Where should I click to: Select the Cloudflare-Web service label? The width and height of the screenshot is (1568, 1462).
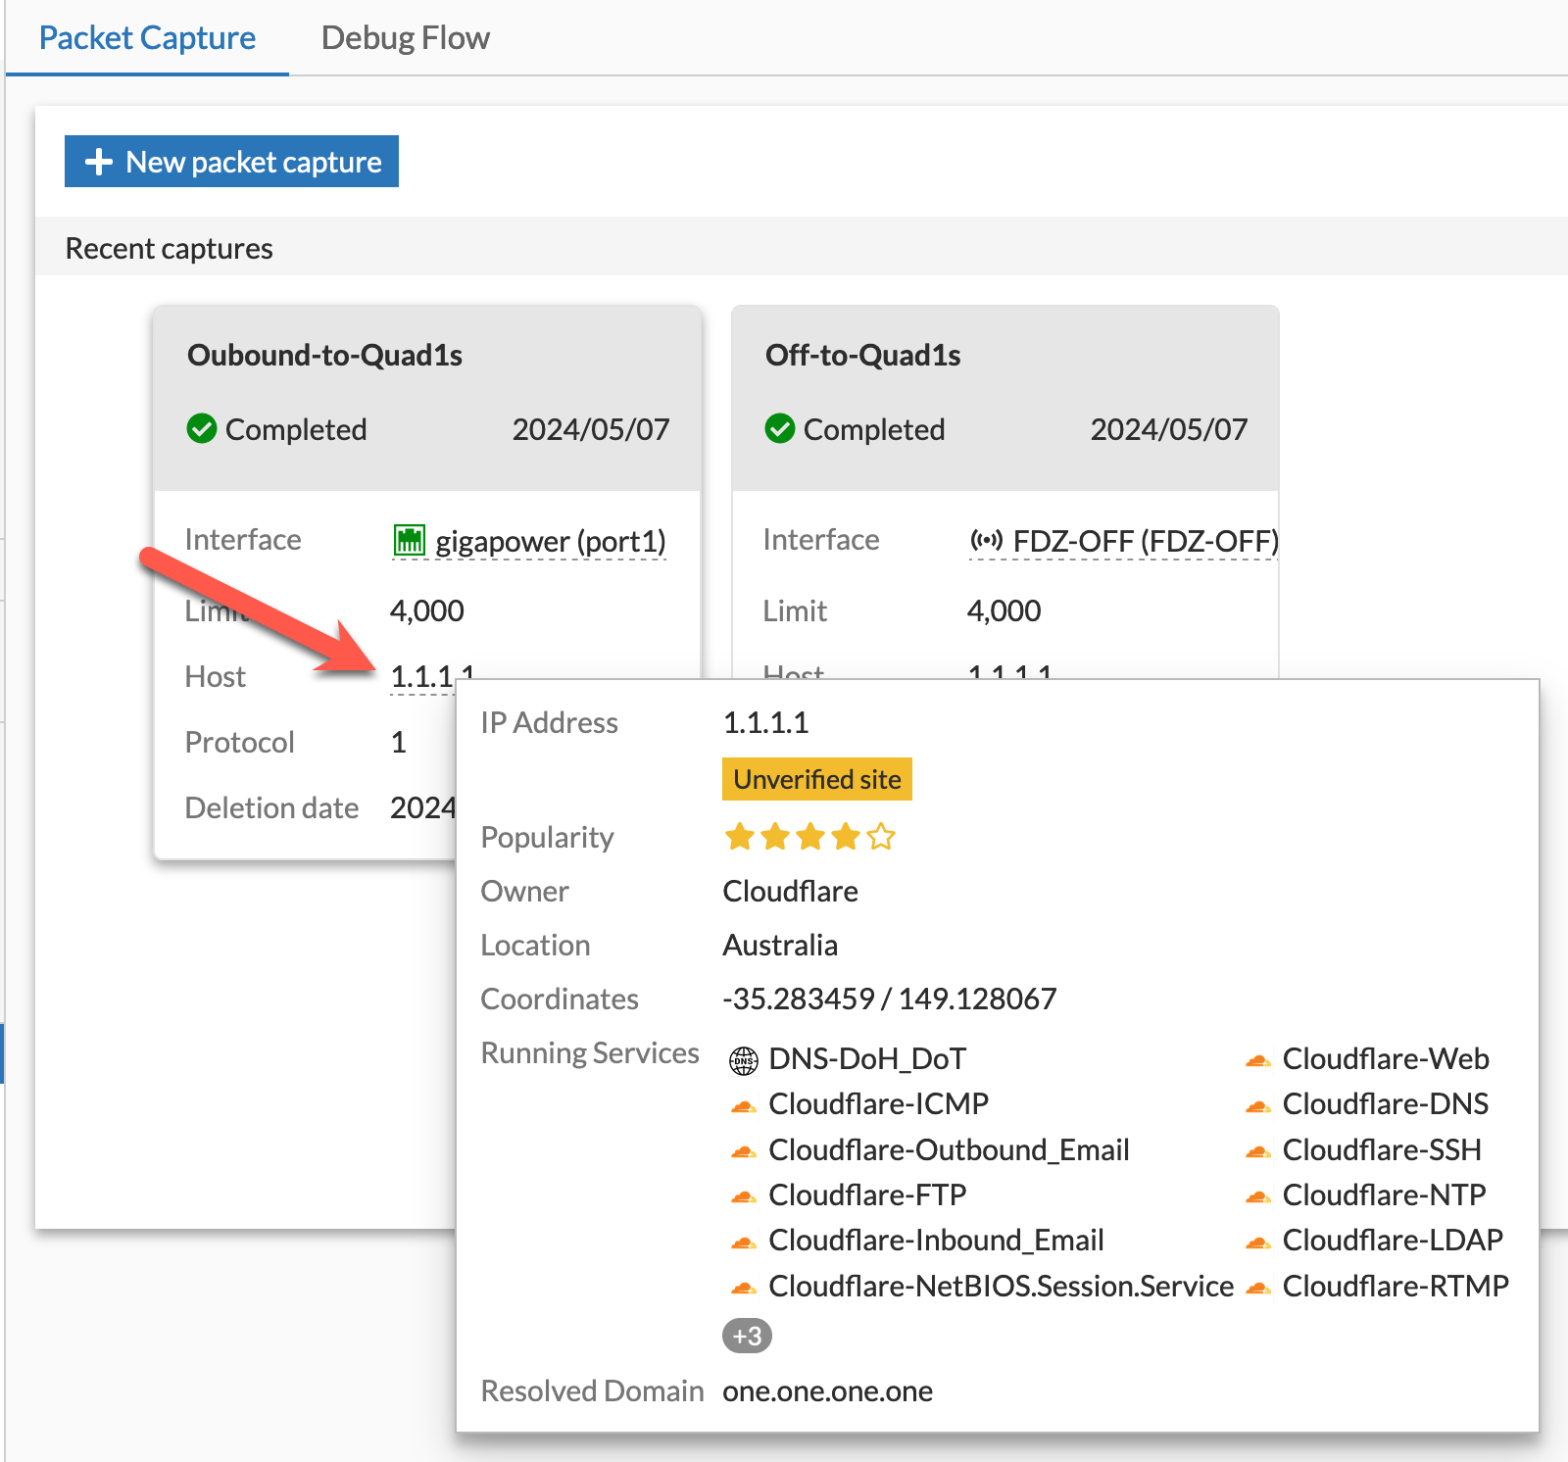coord(1386,1058)
